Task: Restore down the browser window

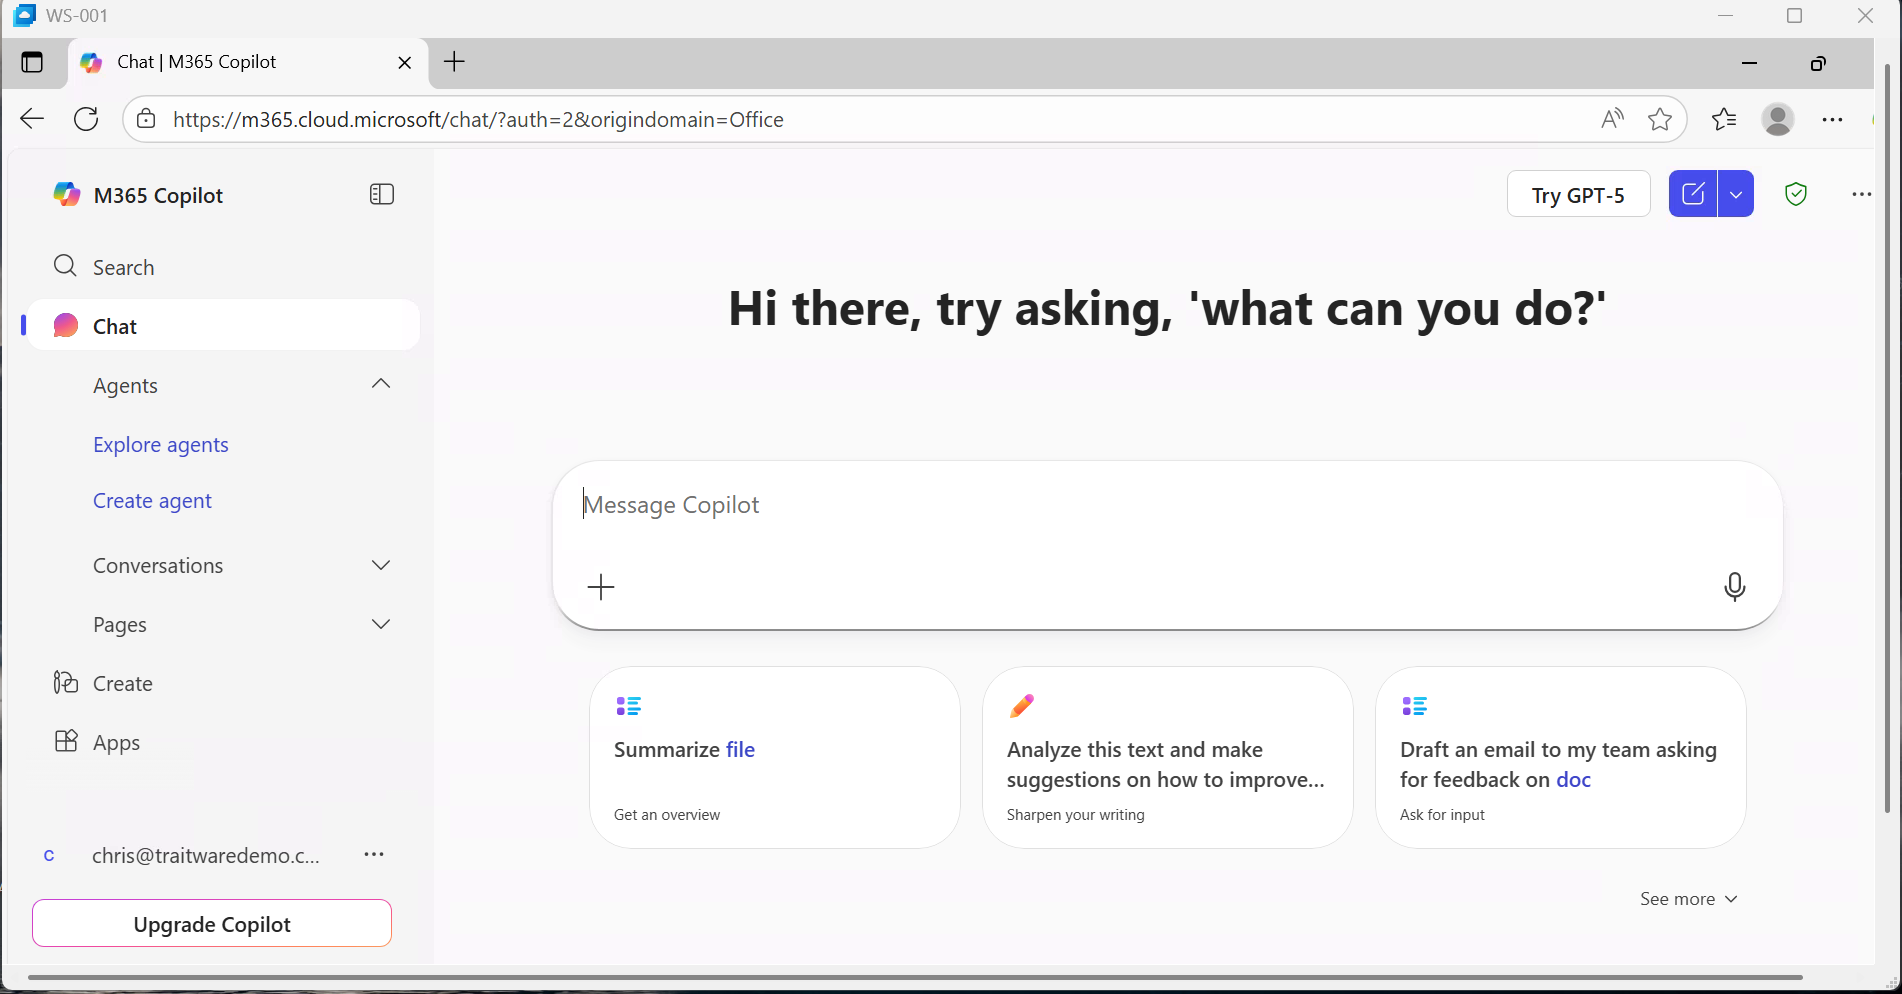Action: (x=1818, y=63)
